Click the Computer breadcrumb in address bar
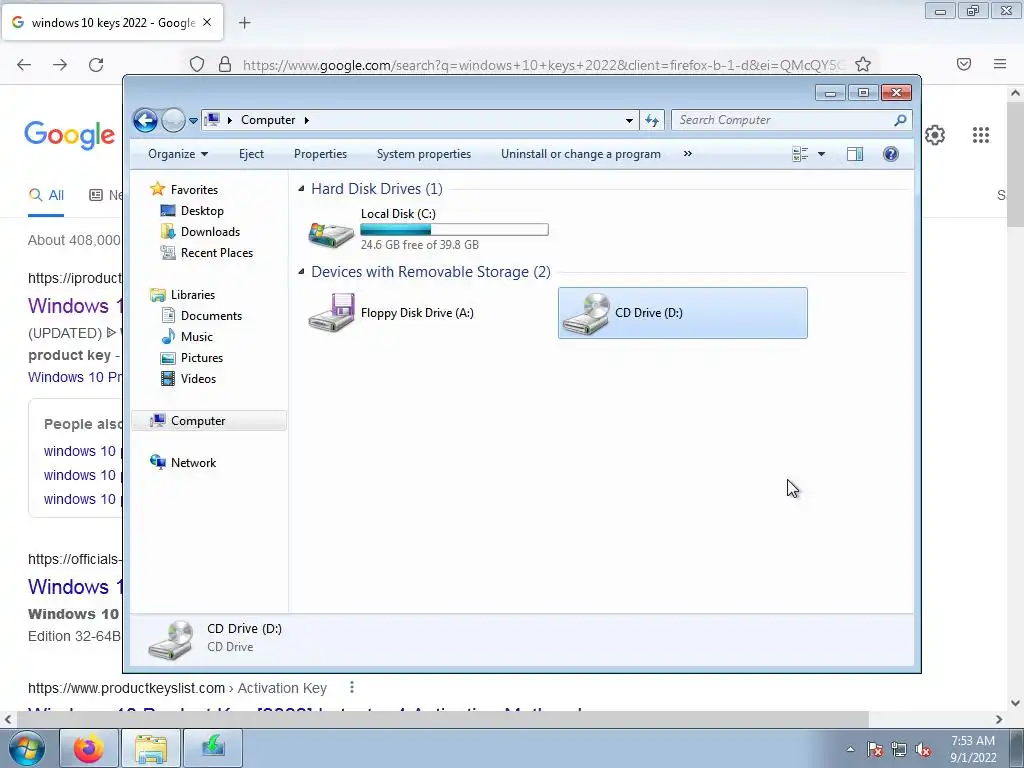The height and width of the screenshot is (768, 1024). (268, 120)
